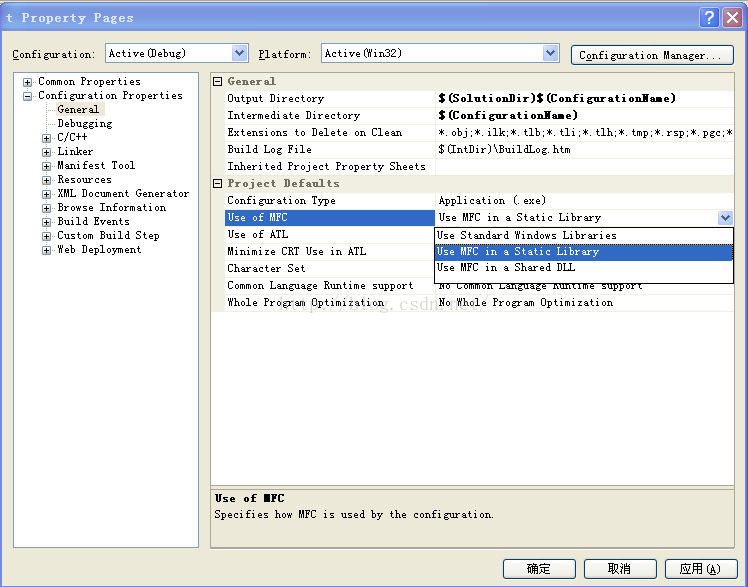The height and width of the screenshot is (587, 748).
Task: Expand XML Document Generator node
Action: (46, 194)
